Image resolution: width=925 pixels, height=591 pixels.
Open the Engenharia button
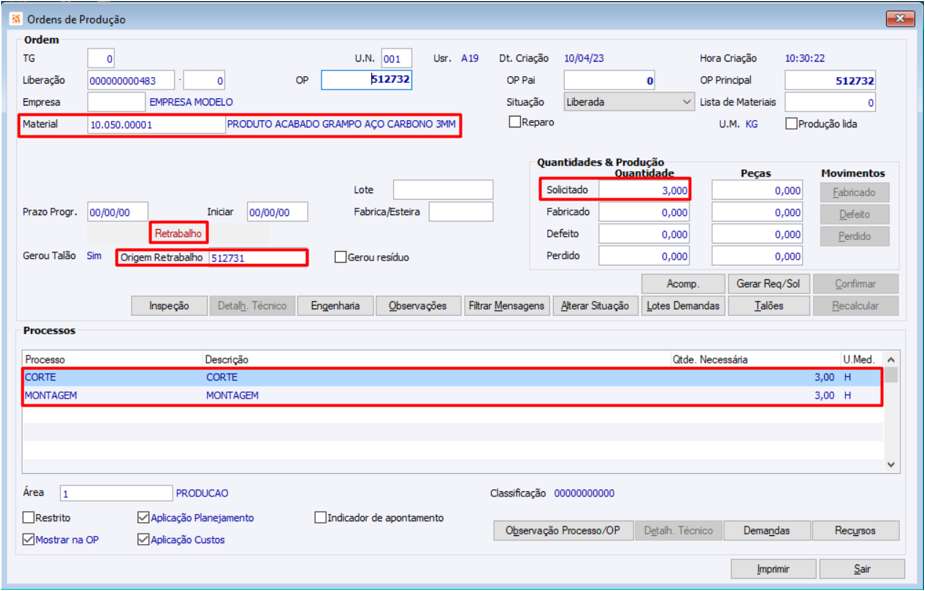point(335,306)
